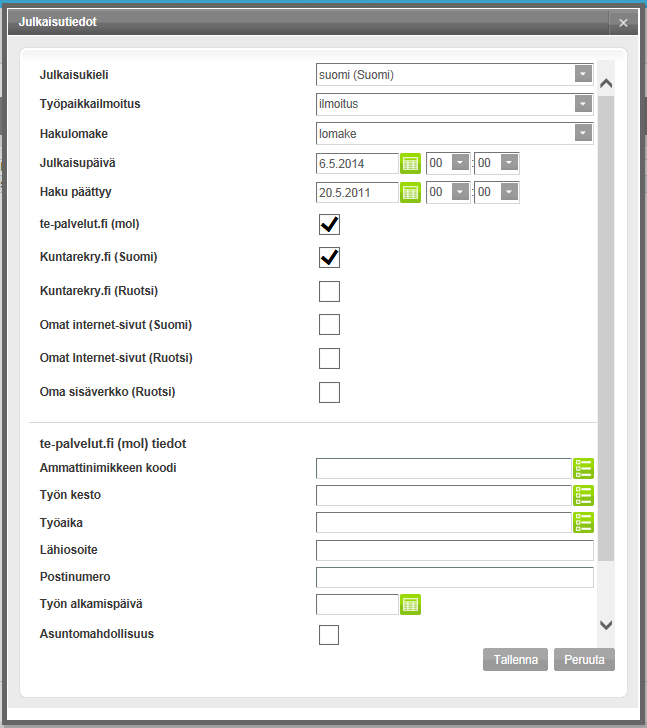Viewport: 647px width, 728px height.
Task: Focus the Lähiosoite text field
Action: coord(455,550)
